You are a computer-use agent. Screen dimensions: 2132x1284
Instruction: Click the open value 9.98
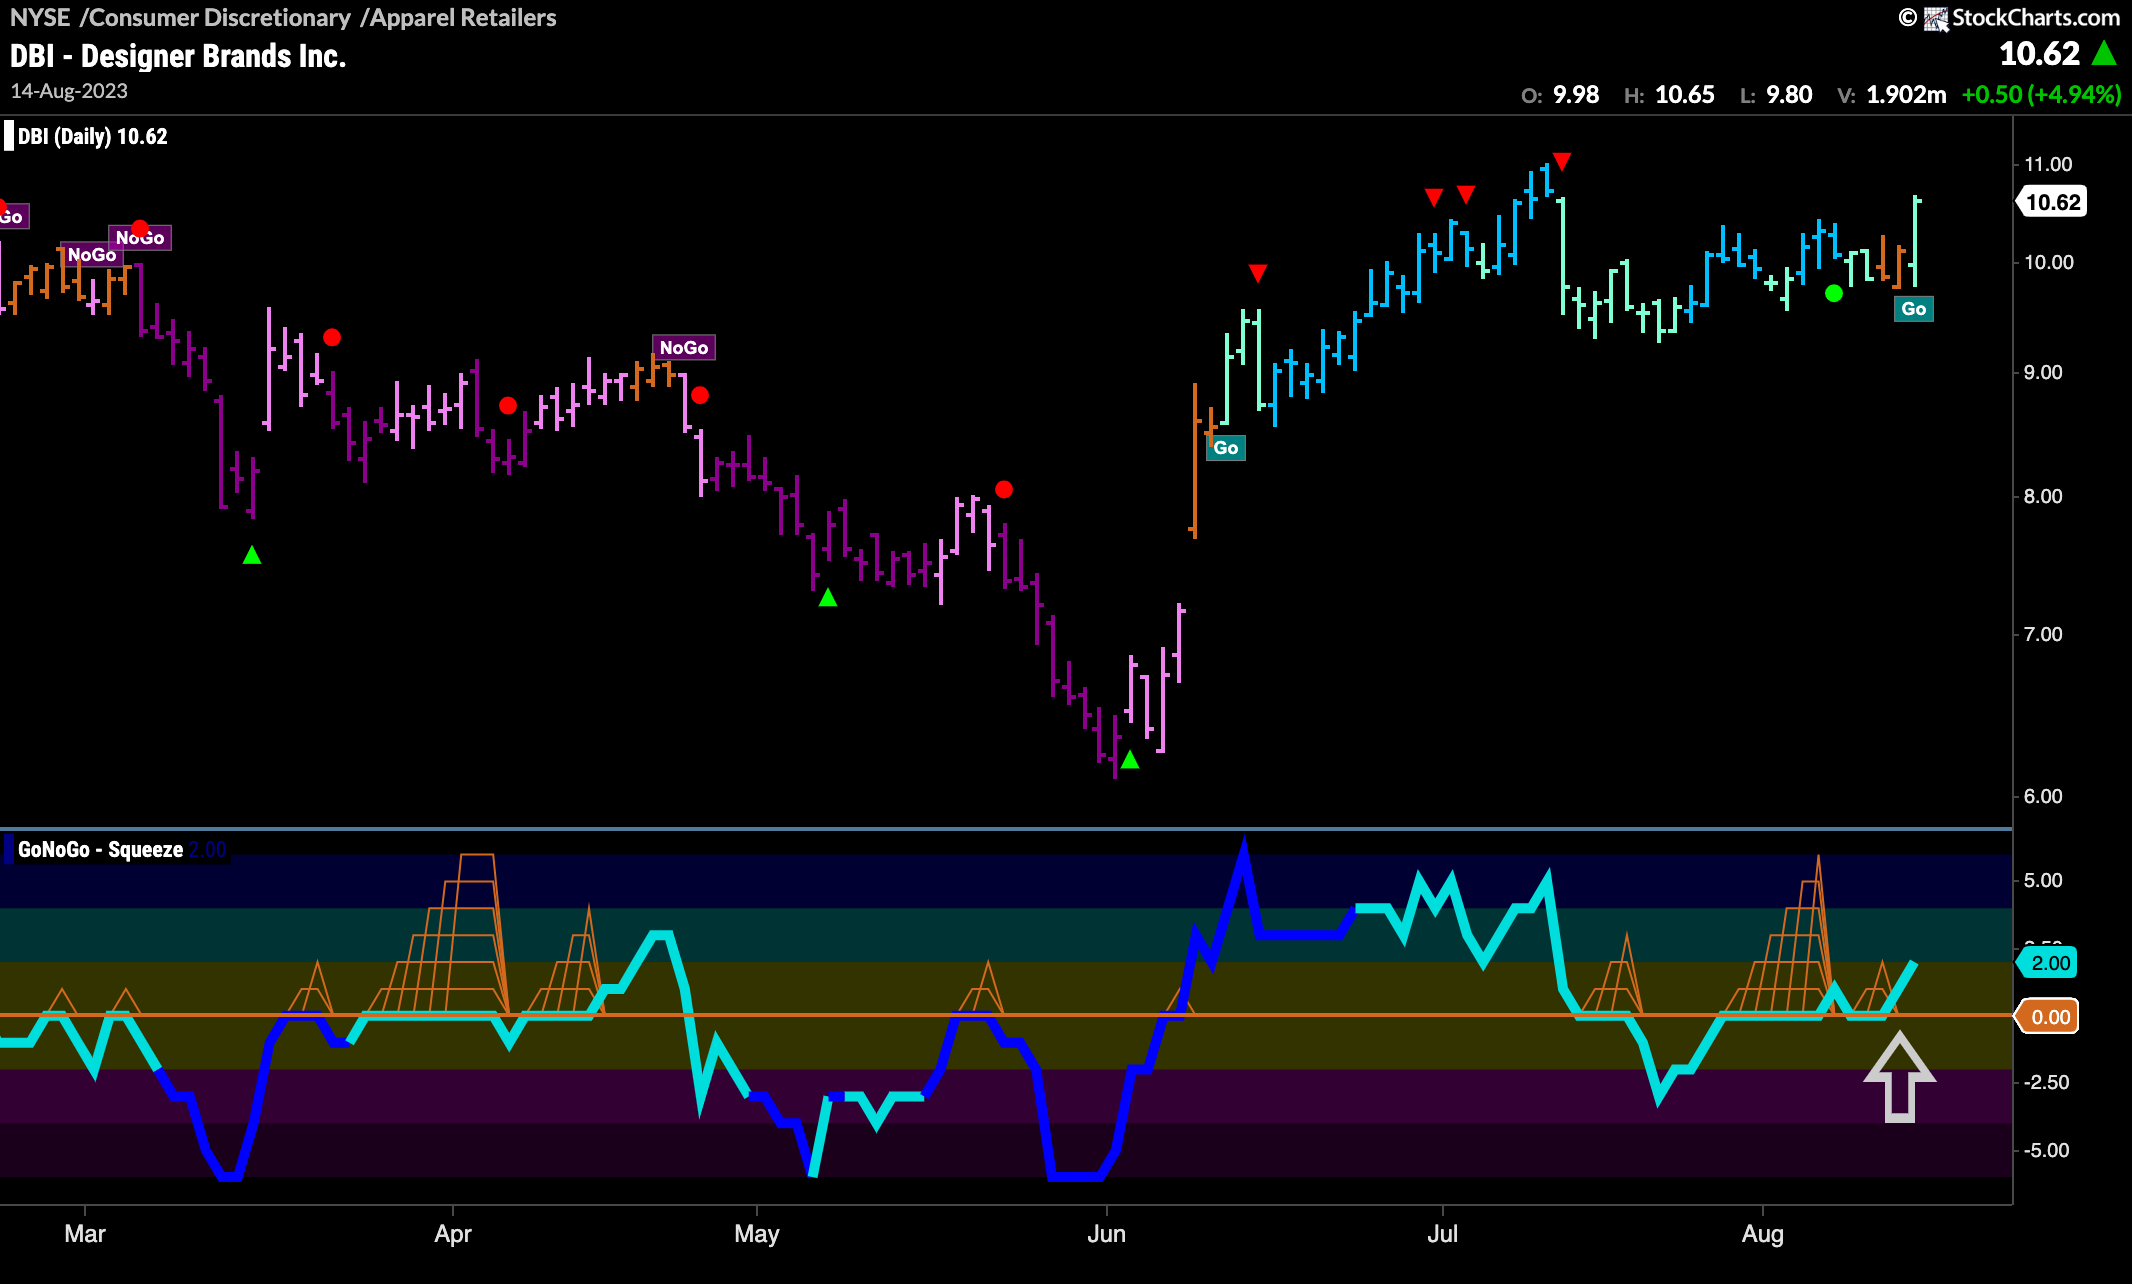[x=1576, y=95]
